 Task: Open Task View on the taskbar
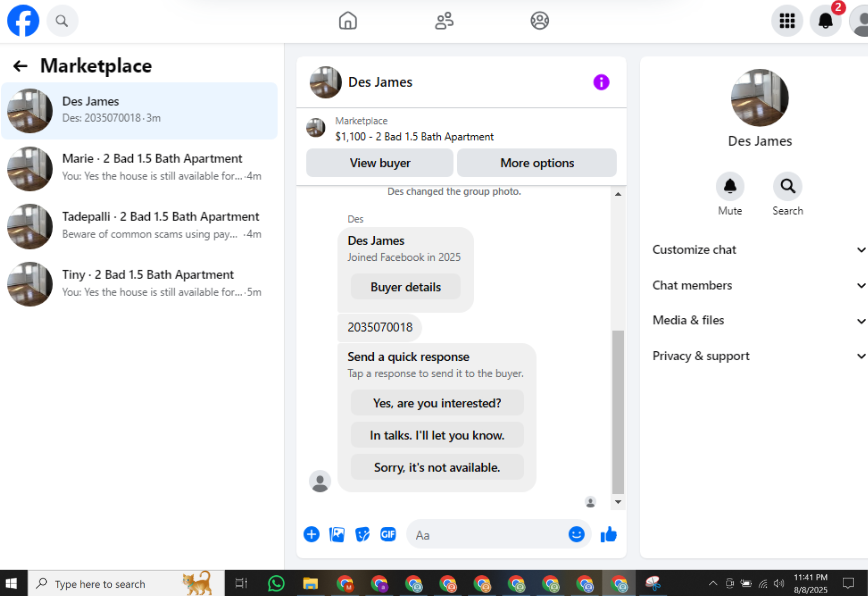(241, 583)
